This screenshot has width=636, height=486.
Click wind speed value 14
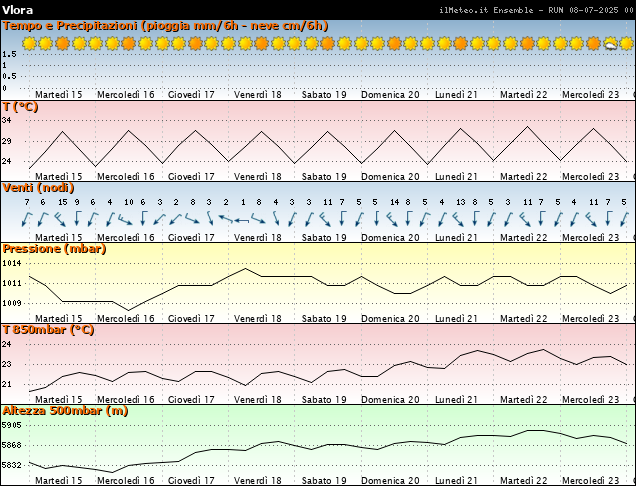click(394, 202)
